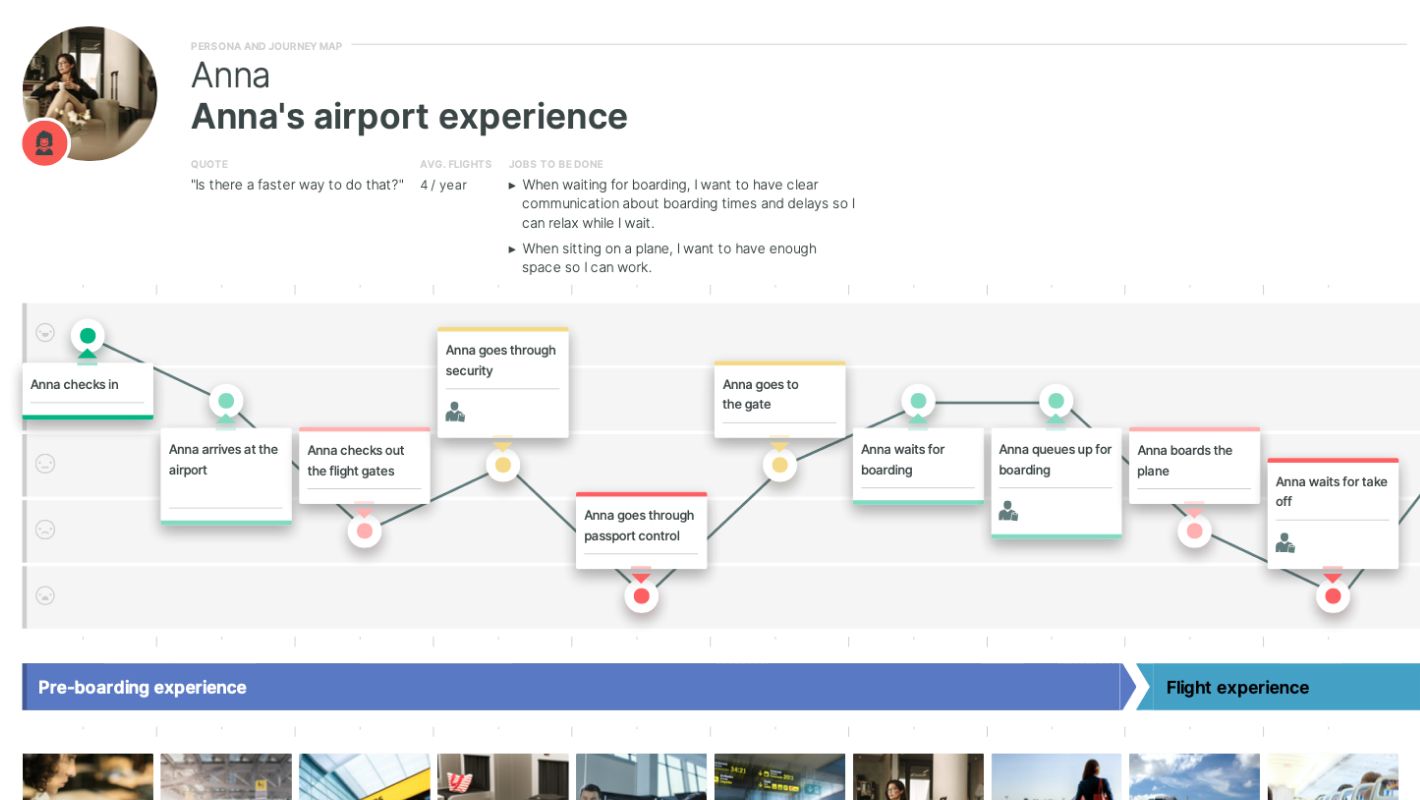Expand first job-to-be-done bullet about boarding

tap(513, 185)
